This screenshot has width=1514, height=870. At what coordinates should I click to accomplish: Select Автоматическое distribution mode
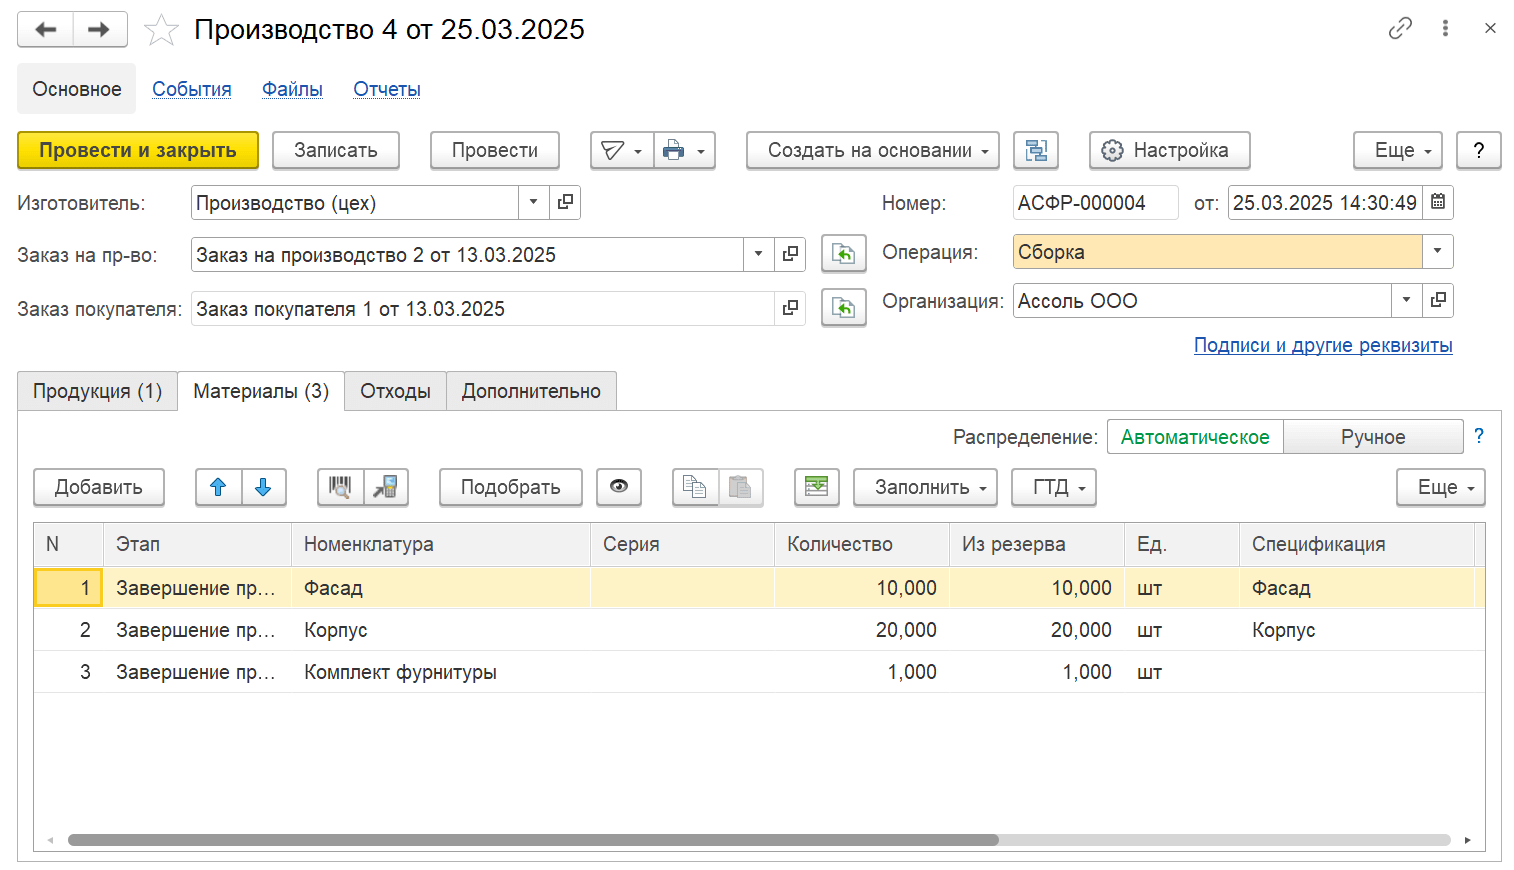[1194, 437]
